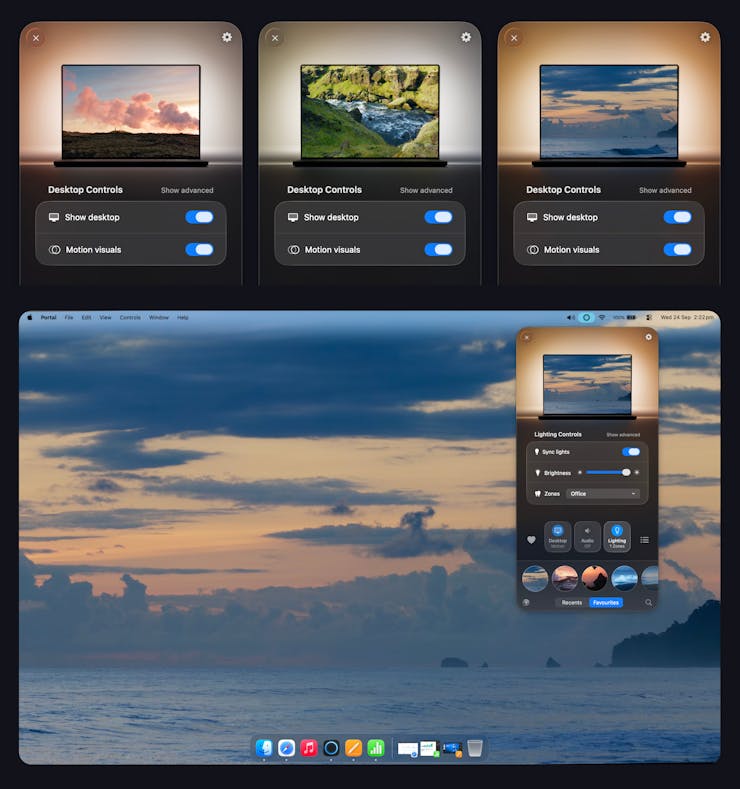
Task: Open the View menu in the menu bar
Action: 105,317
